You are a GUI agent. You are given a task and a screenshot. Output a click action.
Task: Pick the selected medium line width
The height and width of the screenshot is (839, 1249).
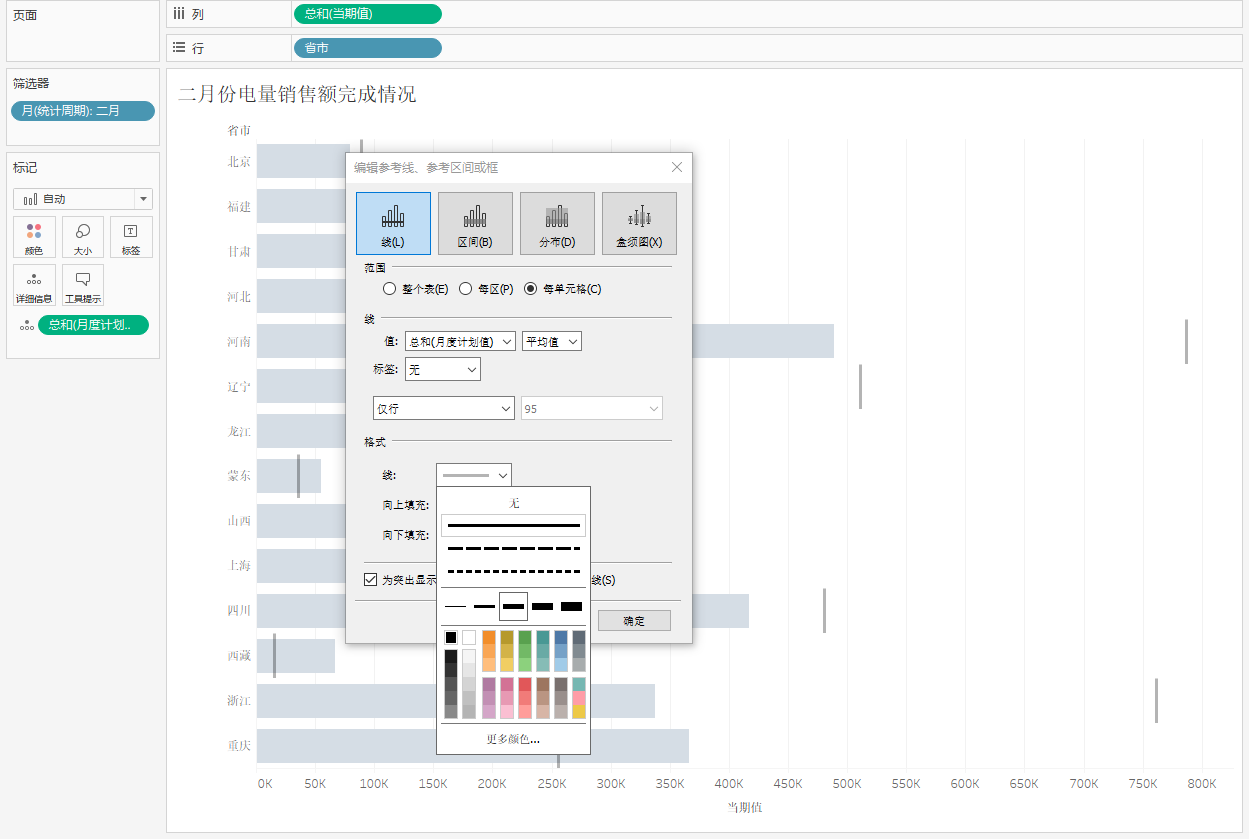point(513,606)
